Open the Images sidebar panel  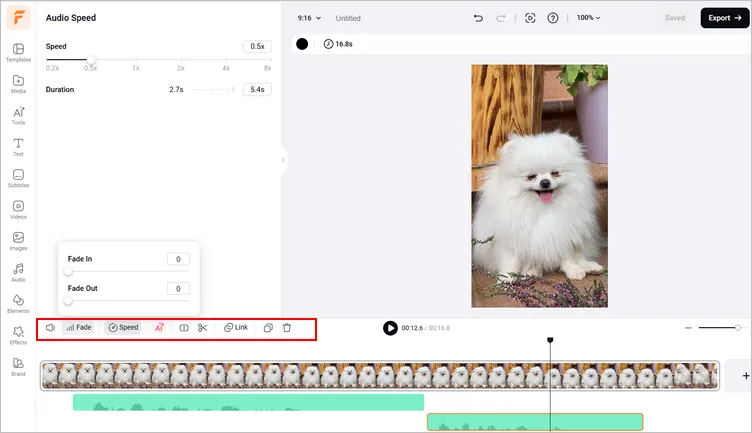(18, 241)
